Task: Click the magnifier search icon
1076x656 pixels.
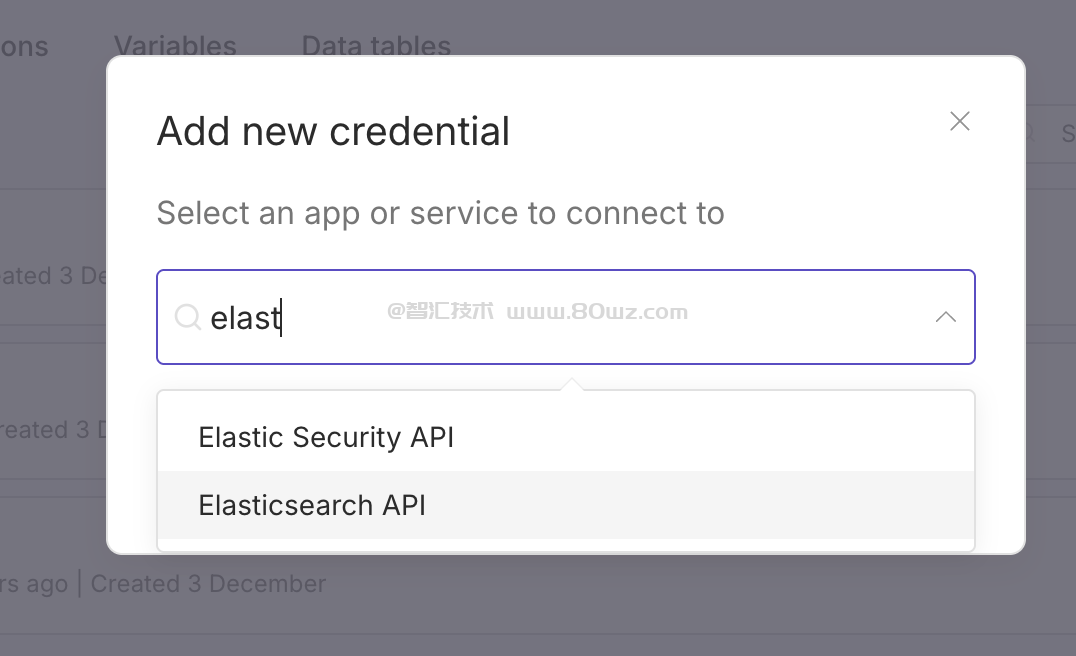Action: (187, 318)
